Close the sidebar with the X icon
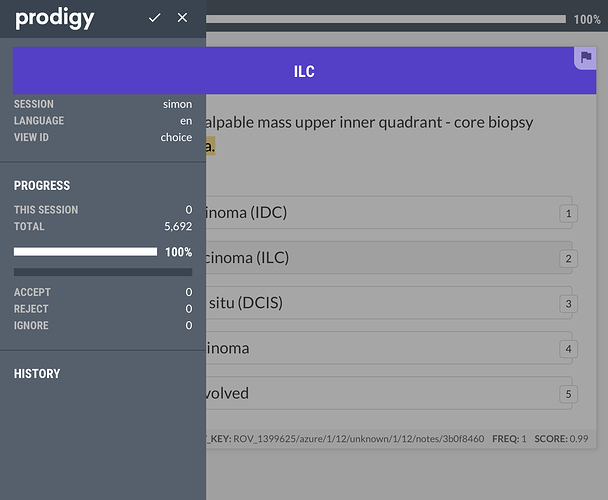 pyautogui.click(x=182, y=18)
